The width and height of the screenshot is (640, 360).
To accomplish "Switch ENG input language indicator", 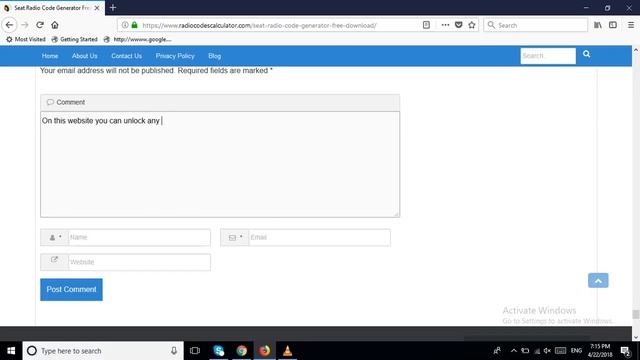I will [x=576, y=351].
